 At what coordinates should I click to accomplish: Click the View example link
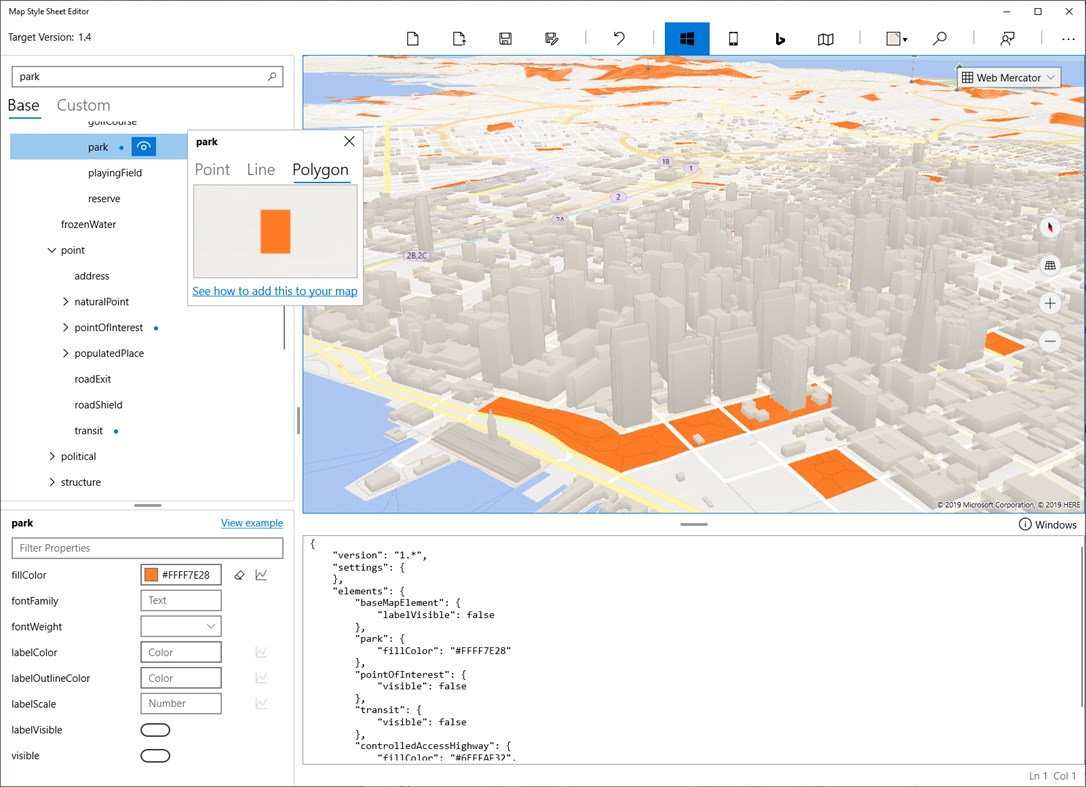coord(251,523)
